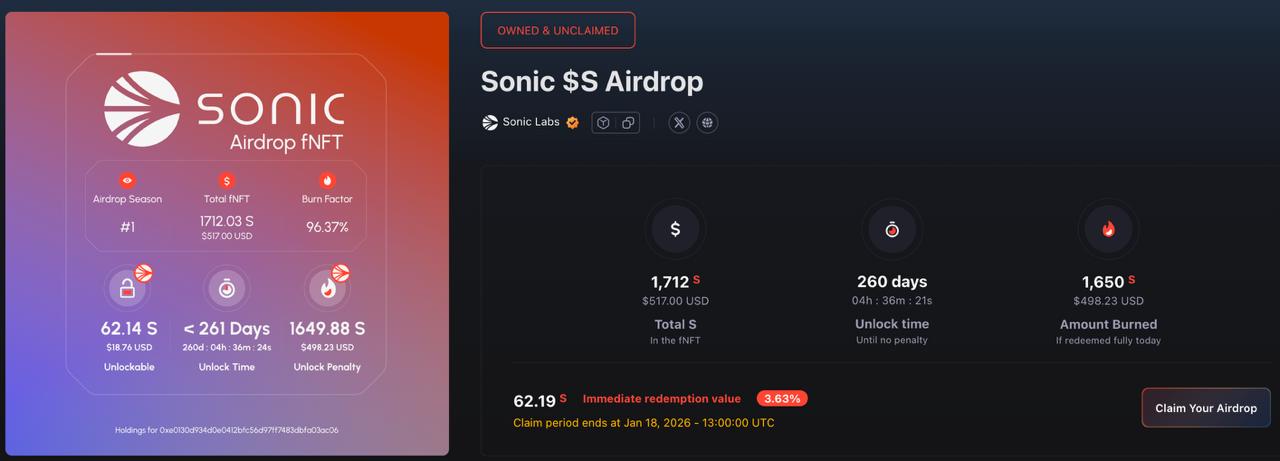Click the dollar sign Total S icon
Viewport: 1280px width, 461px height.
pos(675,229)
